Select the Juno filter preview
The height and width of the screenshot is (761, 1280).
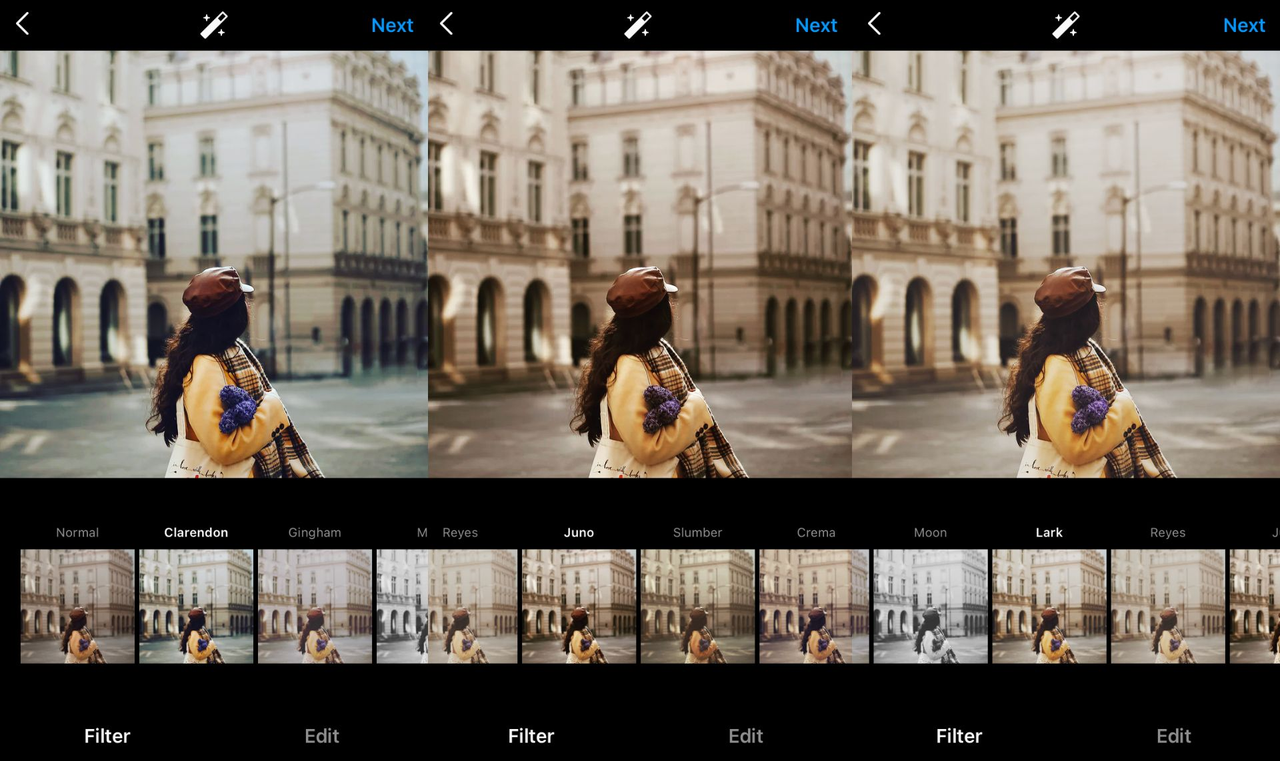click(x=579, y=605)
